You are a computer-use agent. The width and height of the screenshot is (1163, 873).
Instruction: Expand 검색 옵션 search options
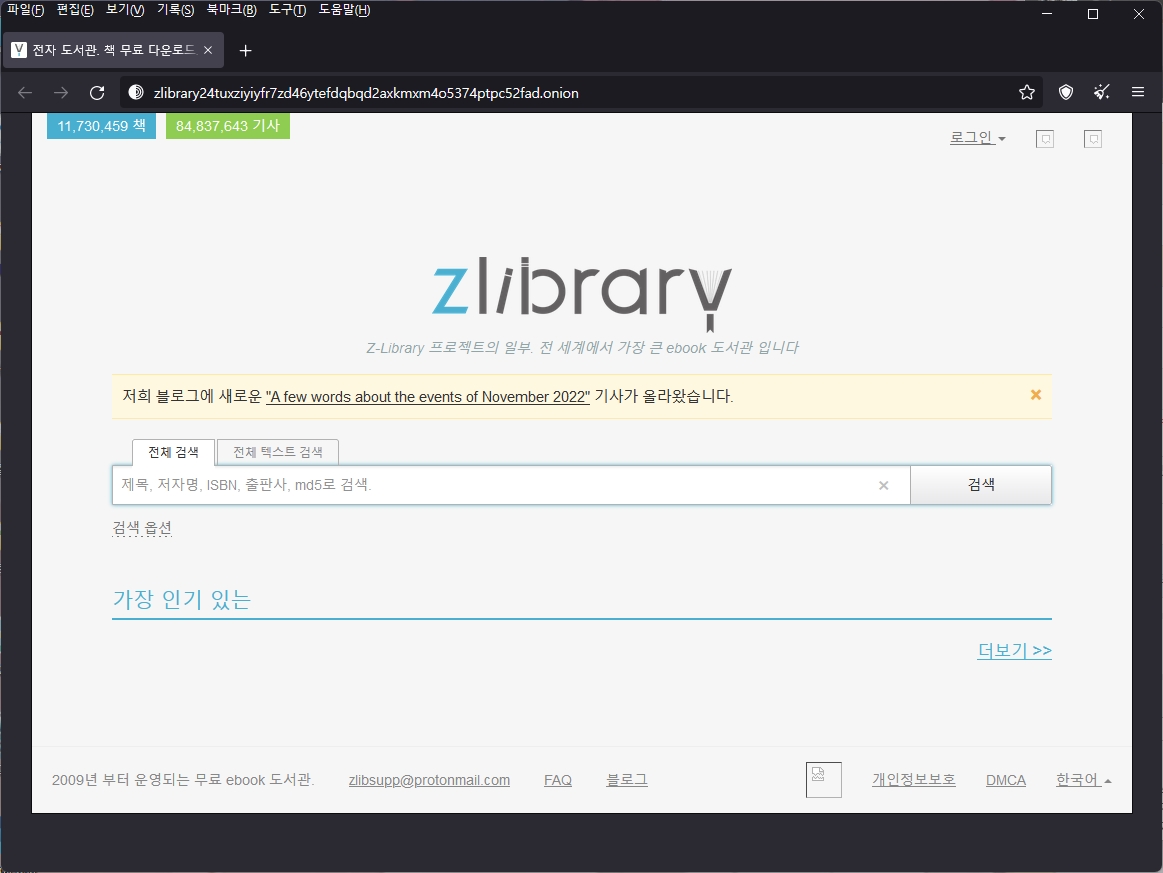click(142, 527)
